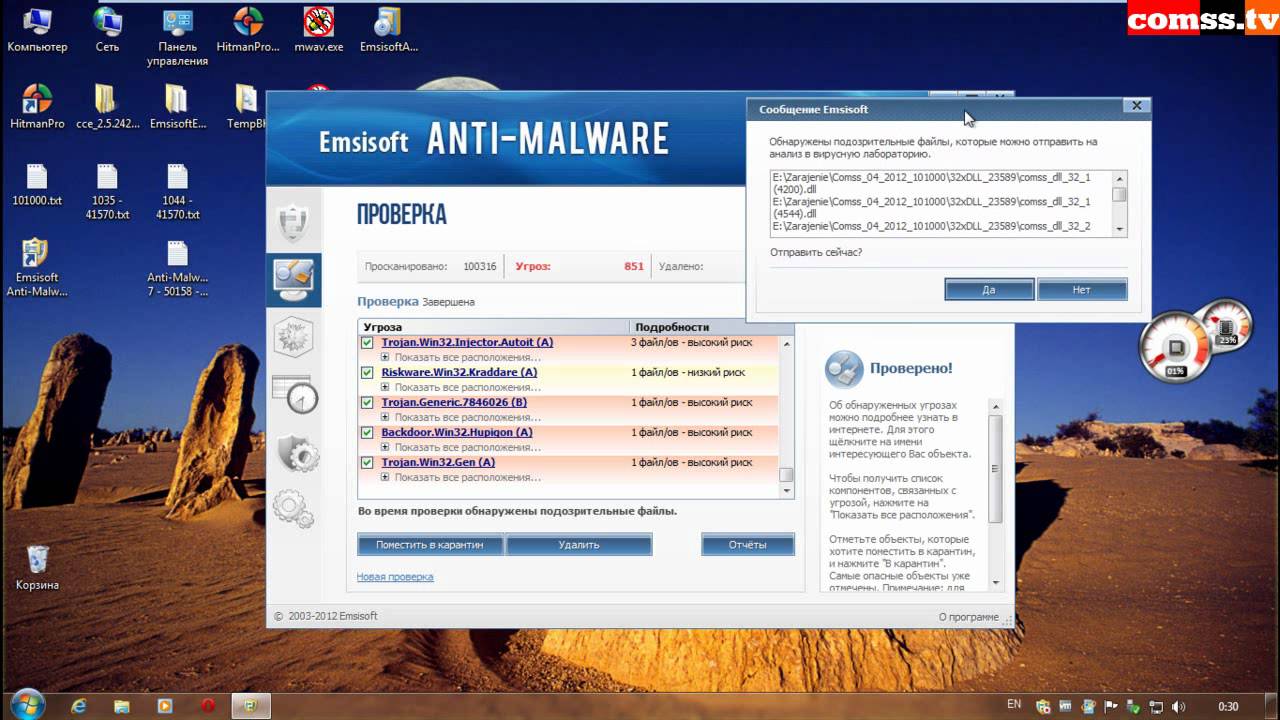This screenshot has width=1280, height=720.
Task: Select the HitmanPro icon in second row
Action: click(x=37, y=107)
